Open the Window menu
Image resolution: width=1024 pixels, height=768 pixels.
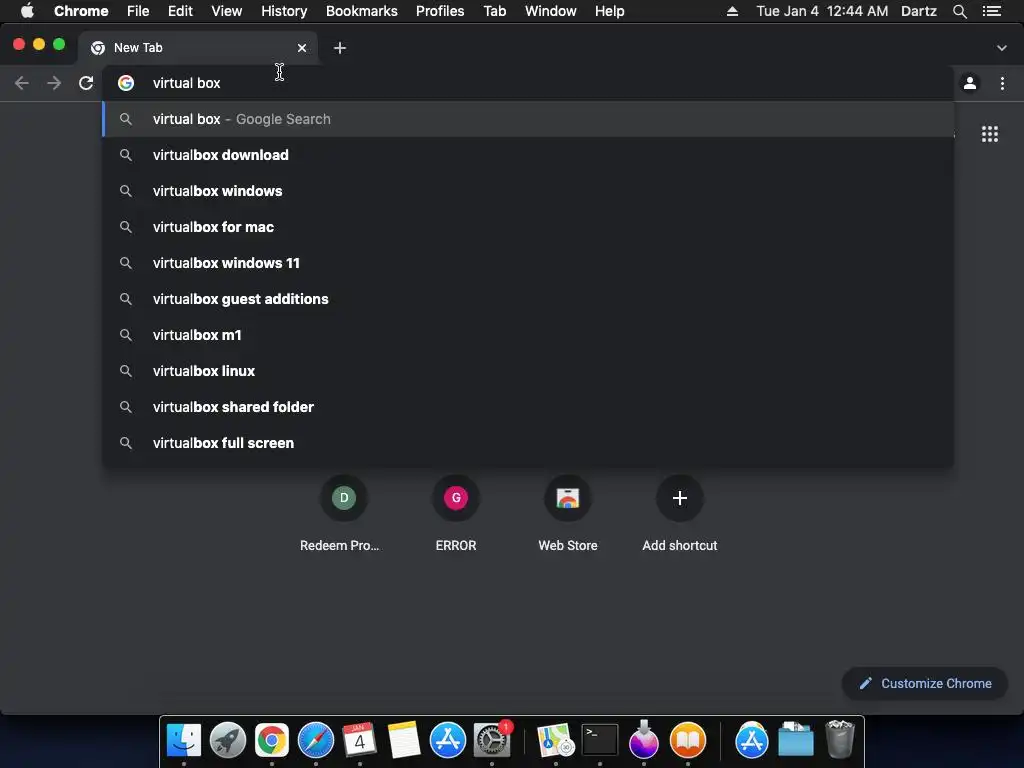551,11
